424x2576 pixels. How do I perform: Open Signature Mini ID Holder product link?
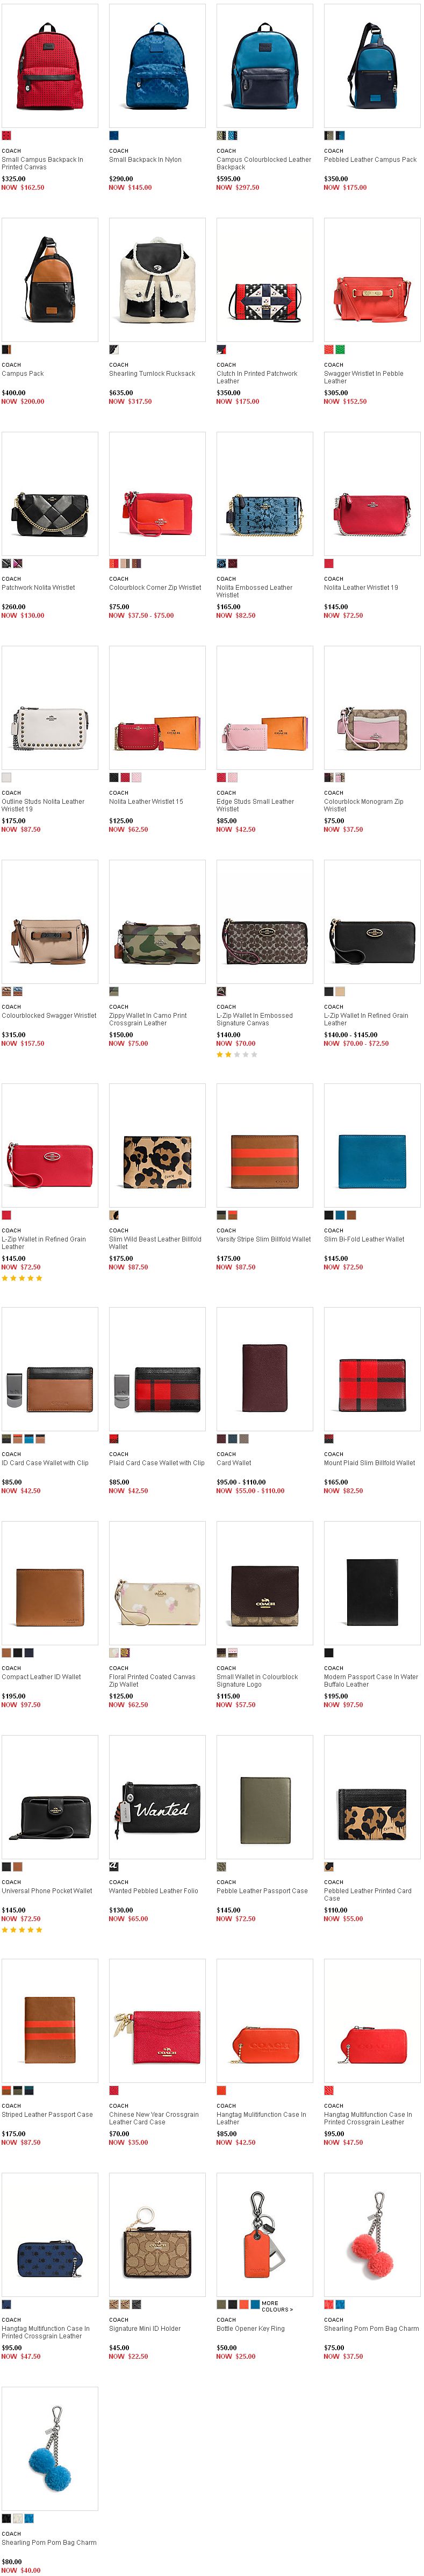click(145, 2328)
